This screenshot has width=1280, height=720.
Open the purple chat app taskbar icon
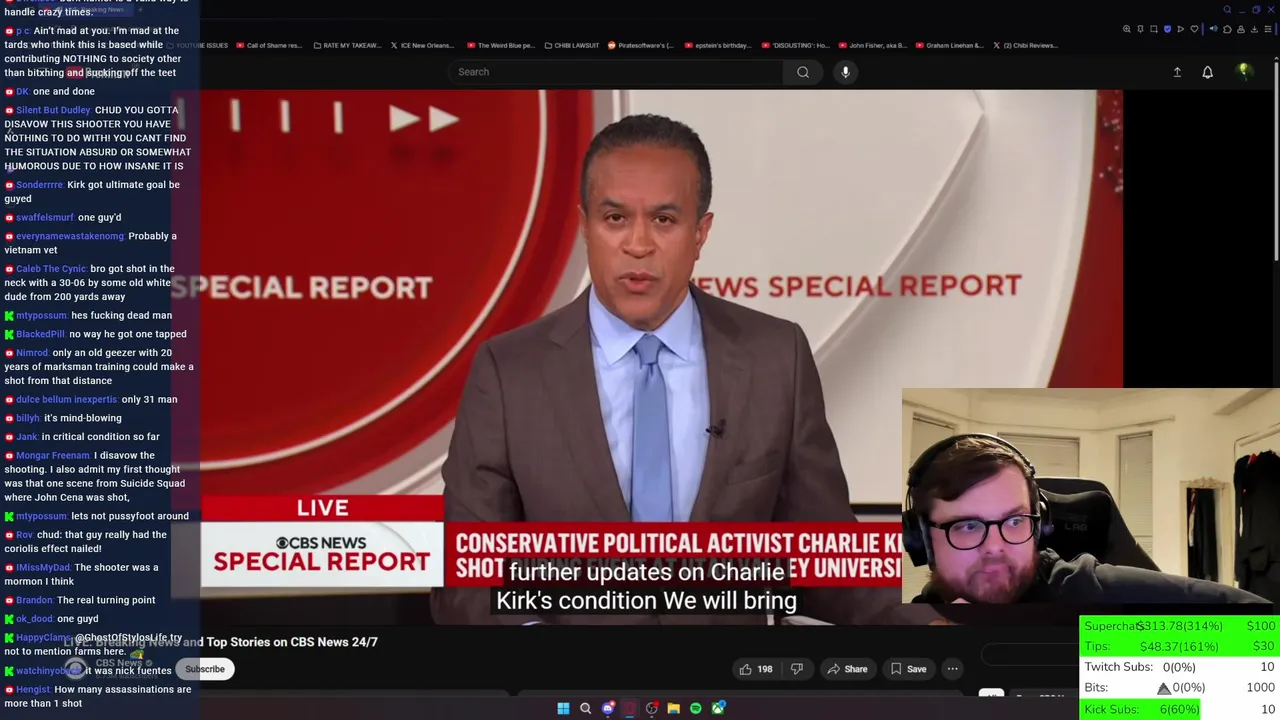[608, 708]
